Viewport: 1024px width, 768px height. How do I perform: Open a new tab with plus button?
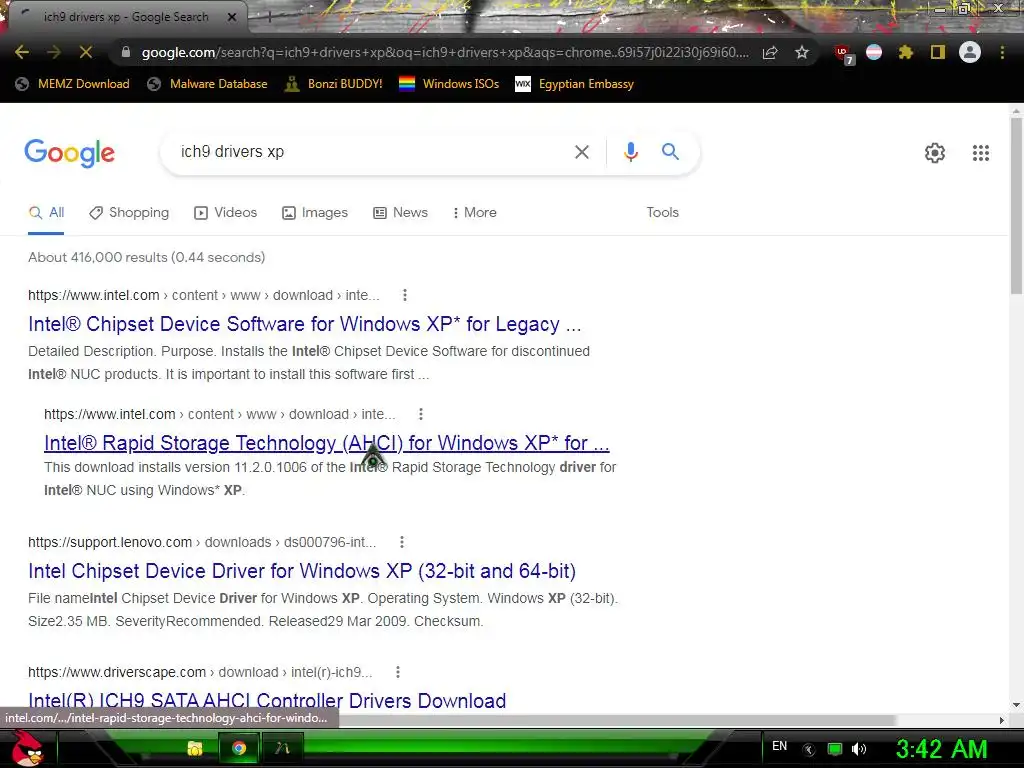coord(268,18)
